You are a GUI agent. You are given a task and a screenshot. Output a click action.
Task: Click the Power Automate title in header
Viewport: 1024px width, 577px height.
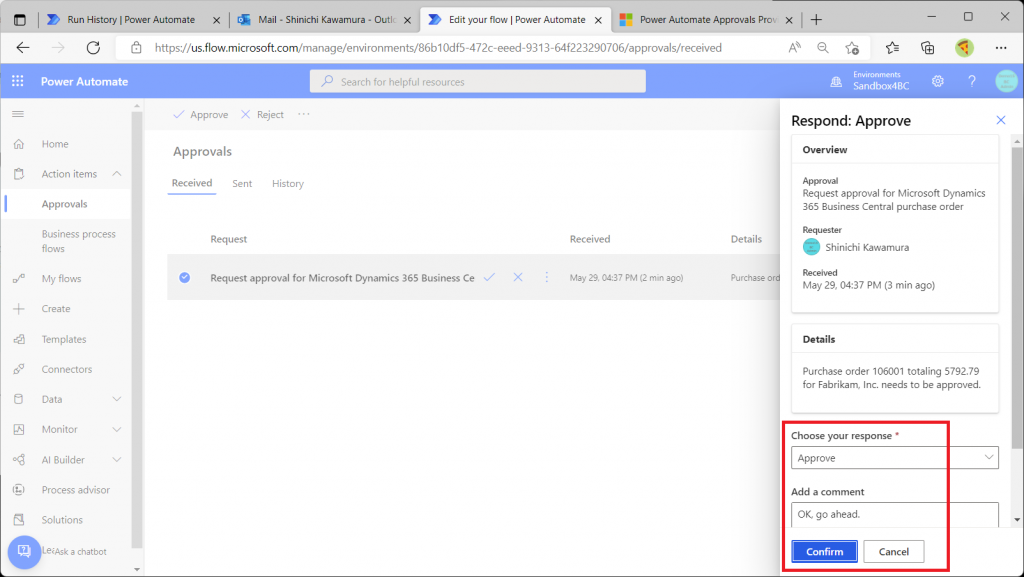pyautogui.click(x=84, y=82)
